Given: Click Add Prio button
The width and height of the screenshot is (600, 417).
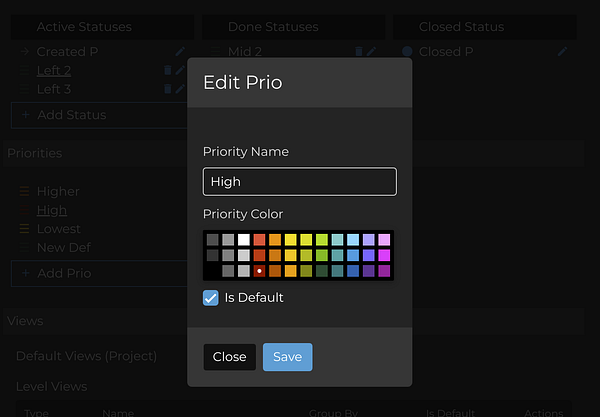Looking at the screenshot, I should coord(64,273).
